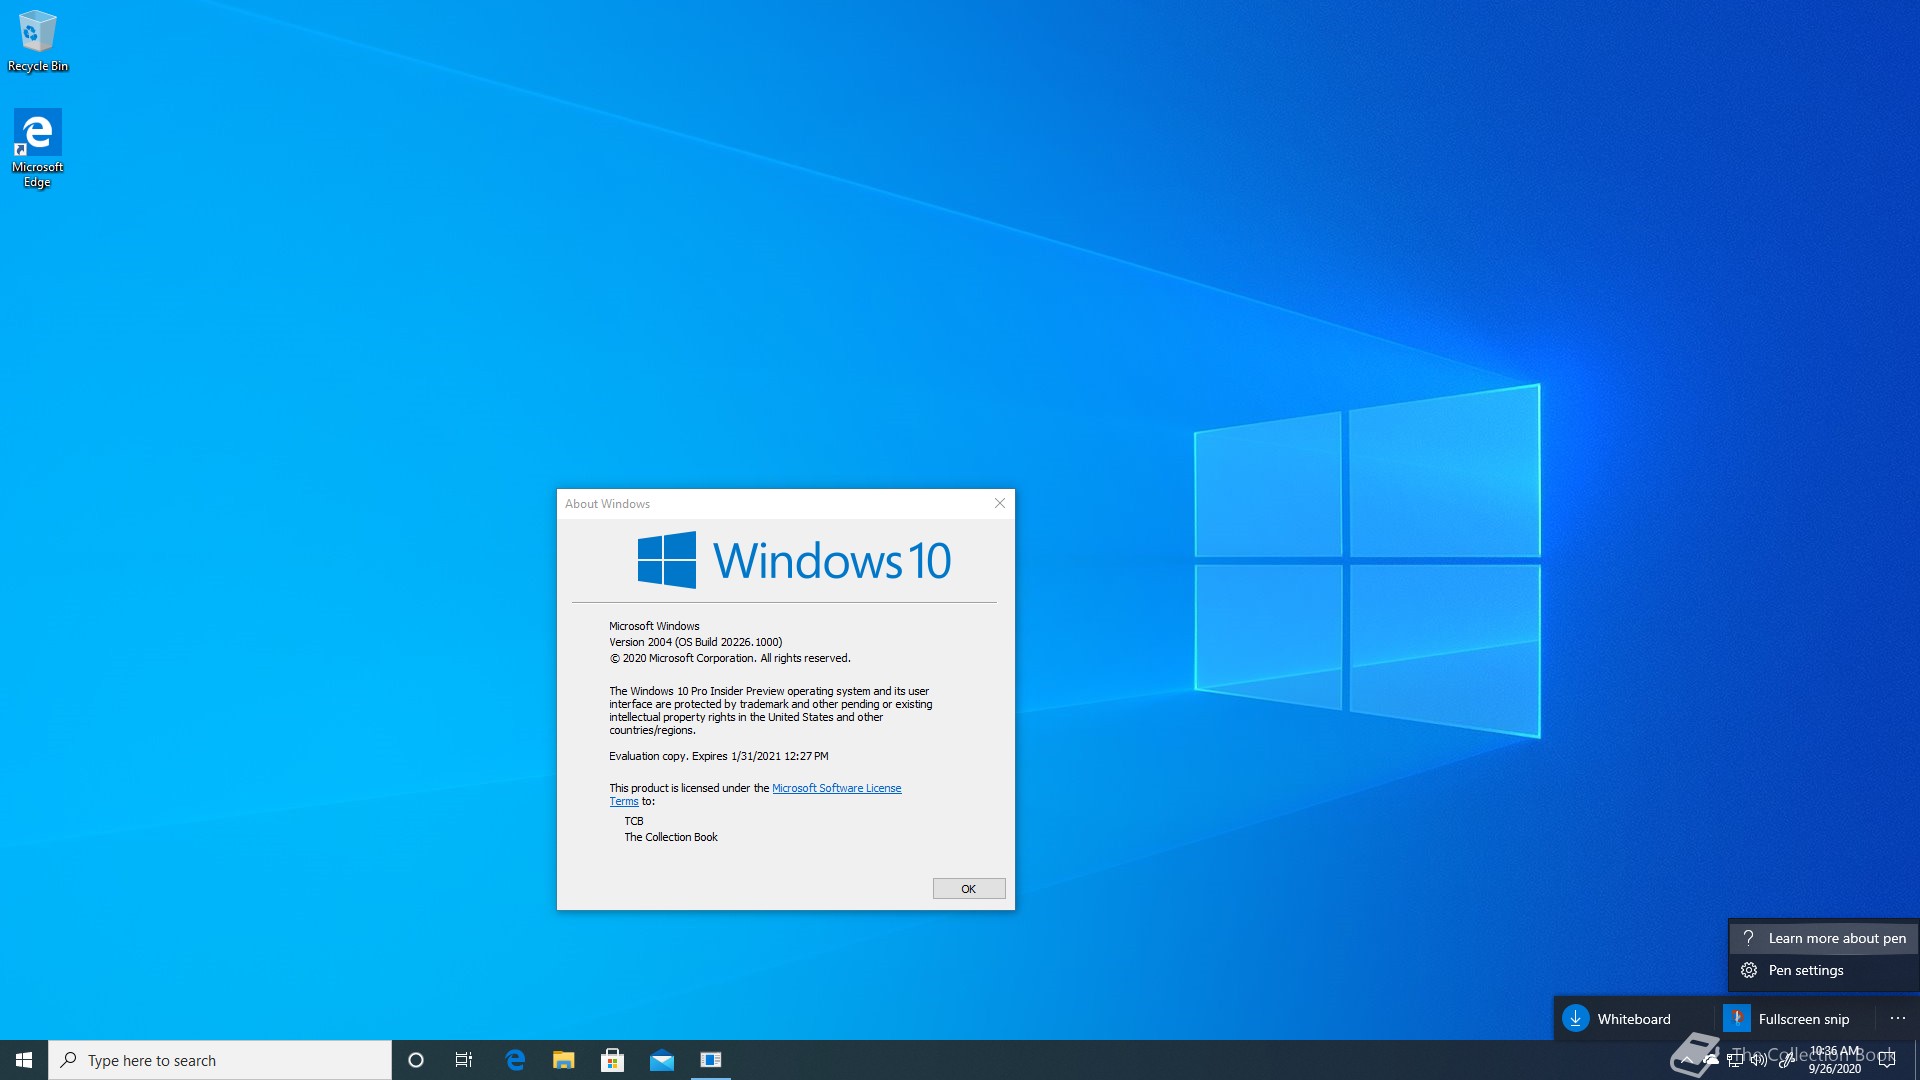This screenshot has width=1920, height=1080.
Task: Click the Show desktop strip at taskbar end
Action: point(1916,1060)
